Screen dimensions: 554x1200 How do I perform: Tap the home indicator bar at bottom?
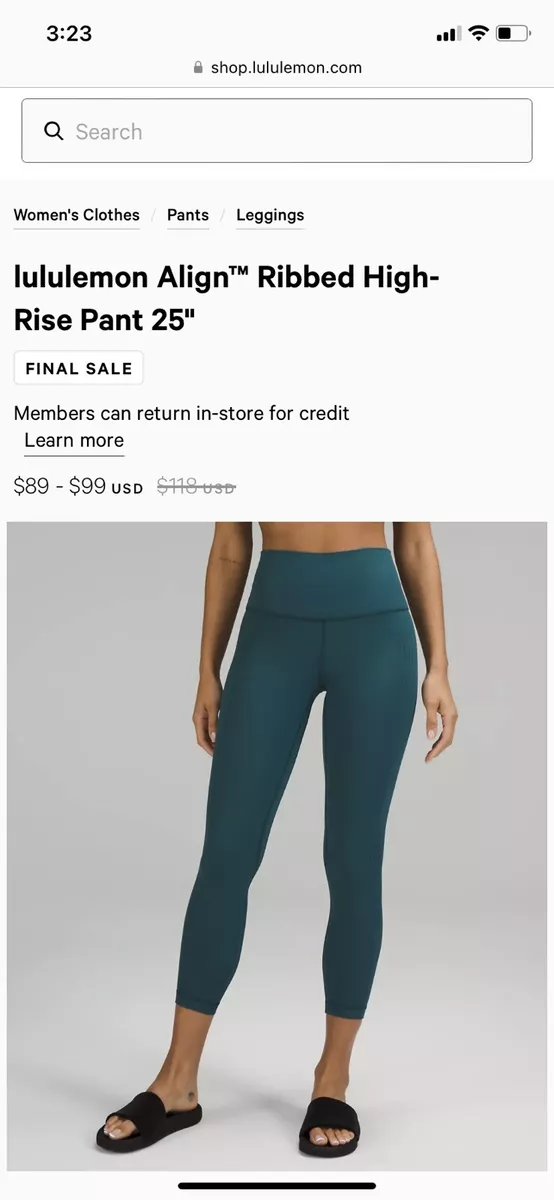[x=277, y=1185]
